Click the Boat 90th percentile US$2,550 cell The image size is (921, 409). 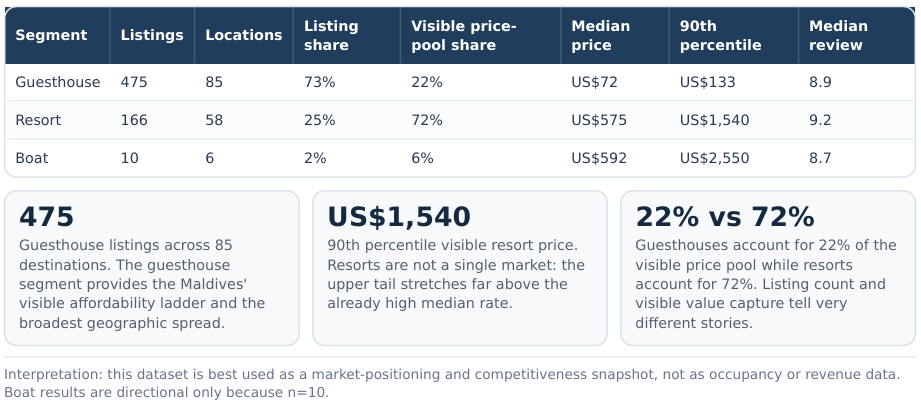pyautogui.click(x=714, y=158)
